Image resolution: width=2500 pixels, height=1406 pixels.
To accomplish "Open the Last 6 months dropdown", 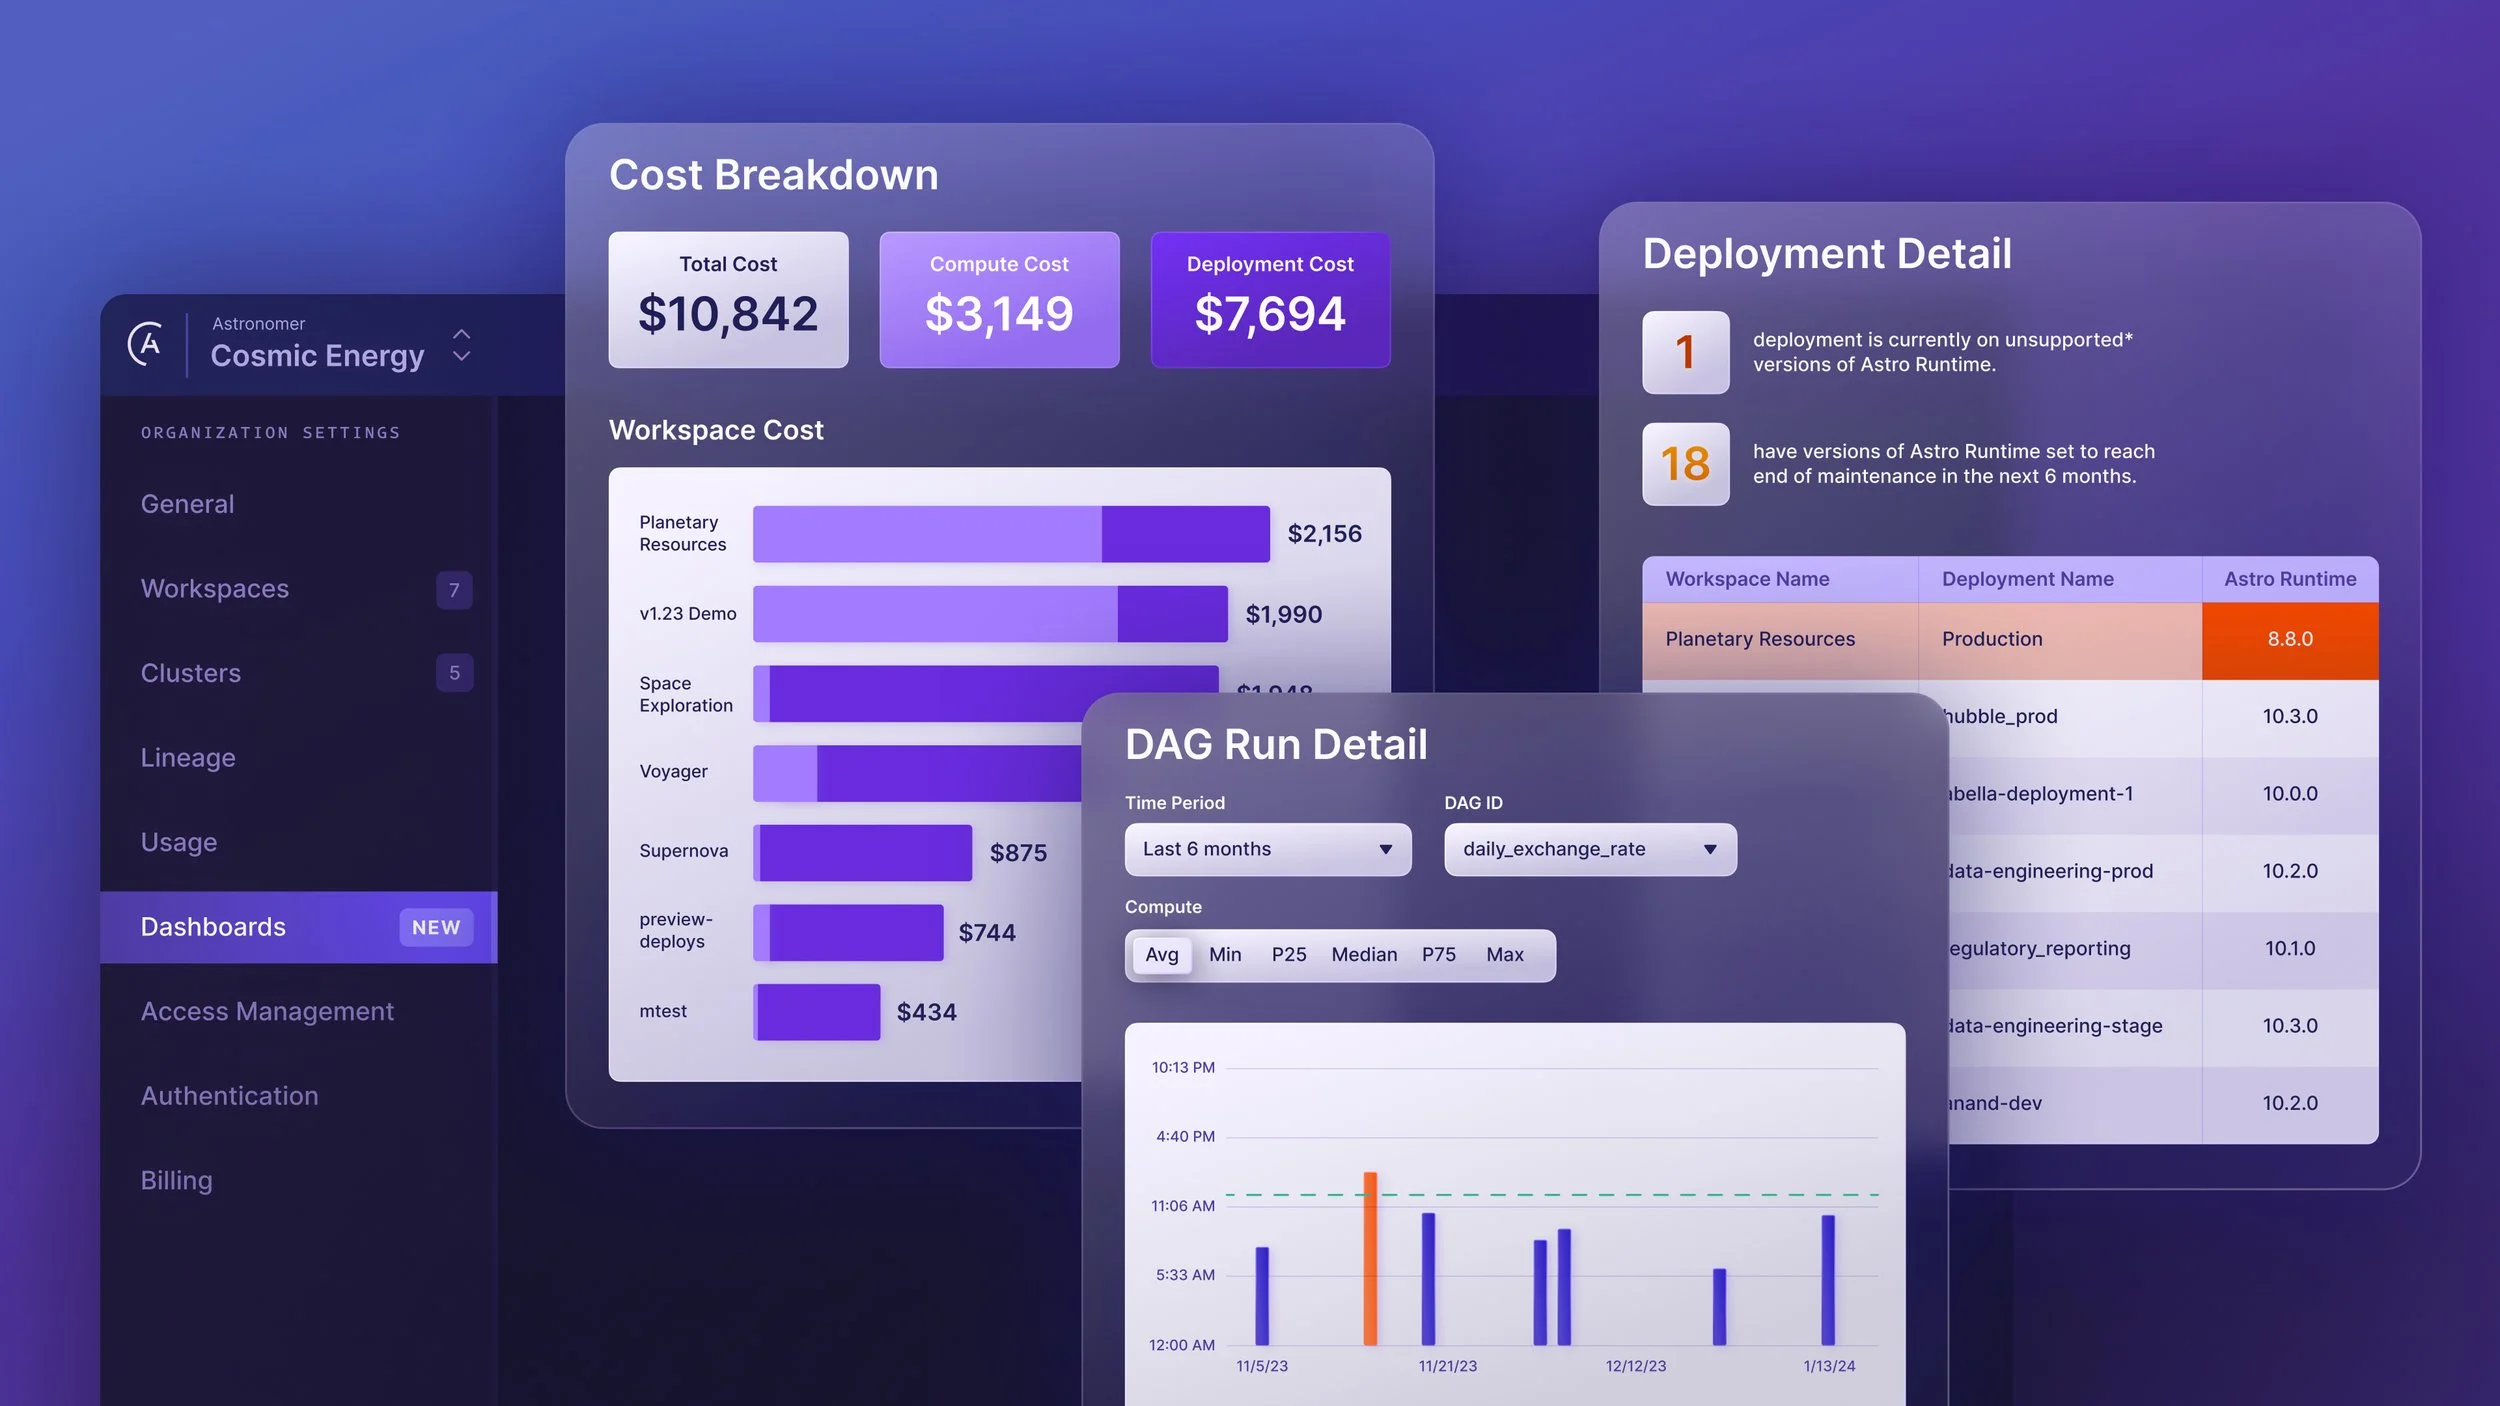I will coord(1267,849).
